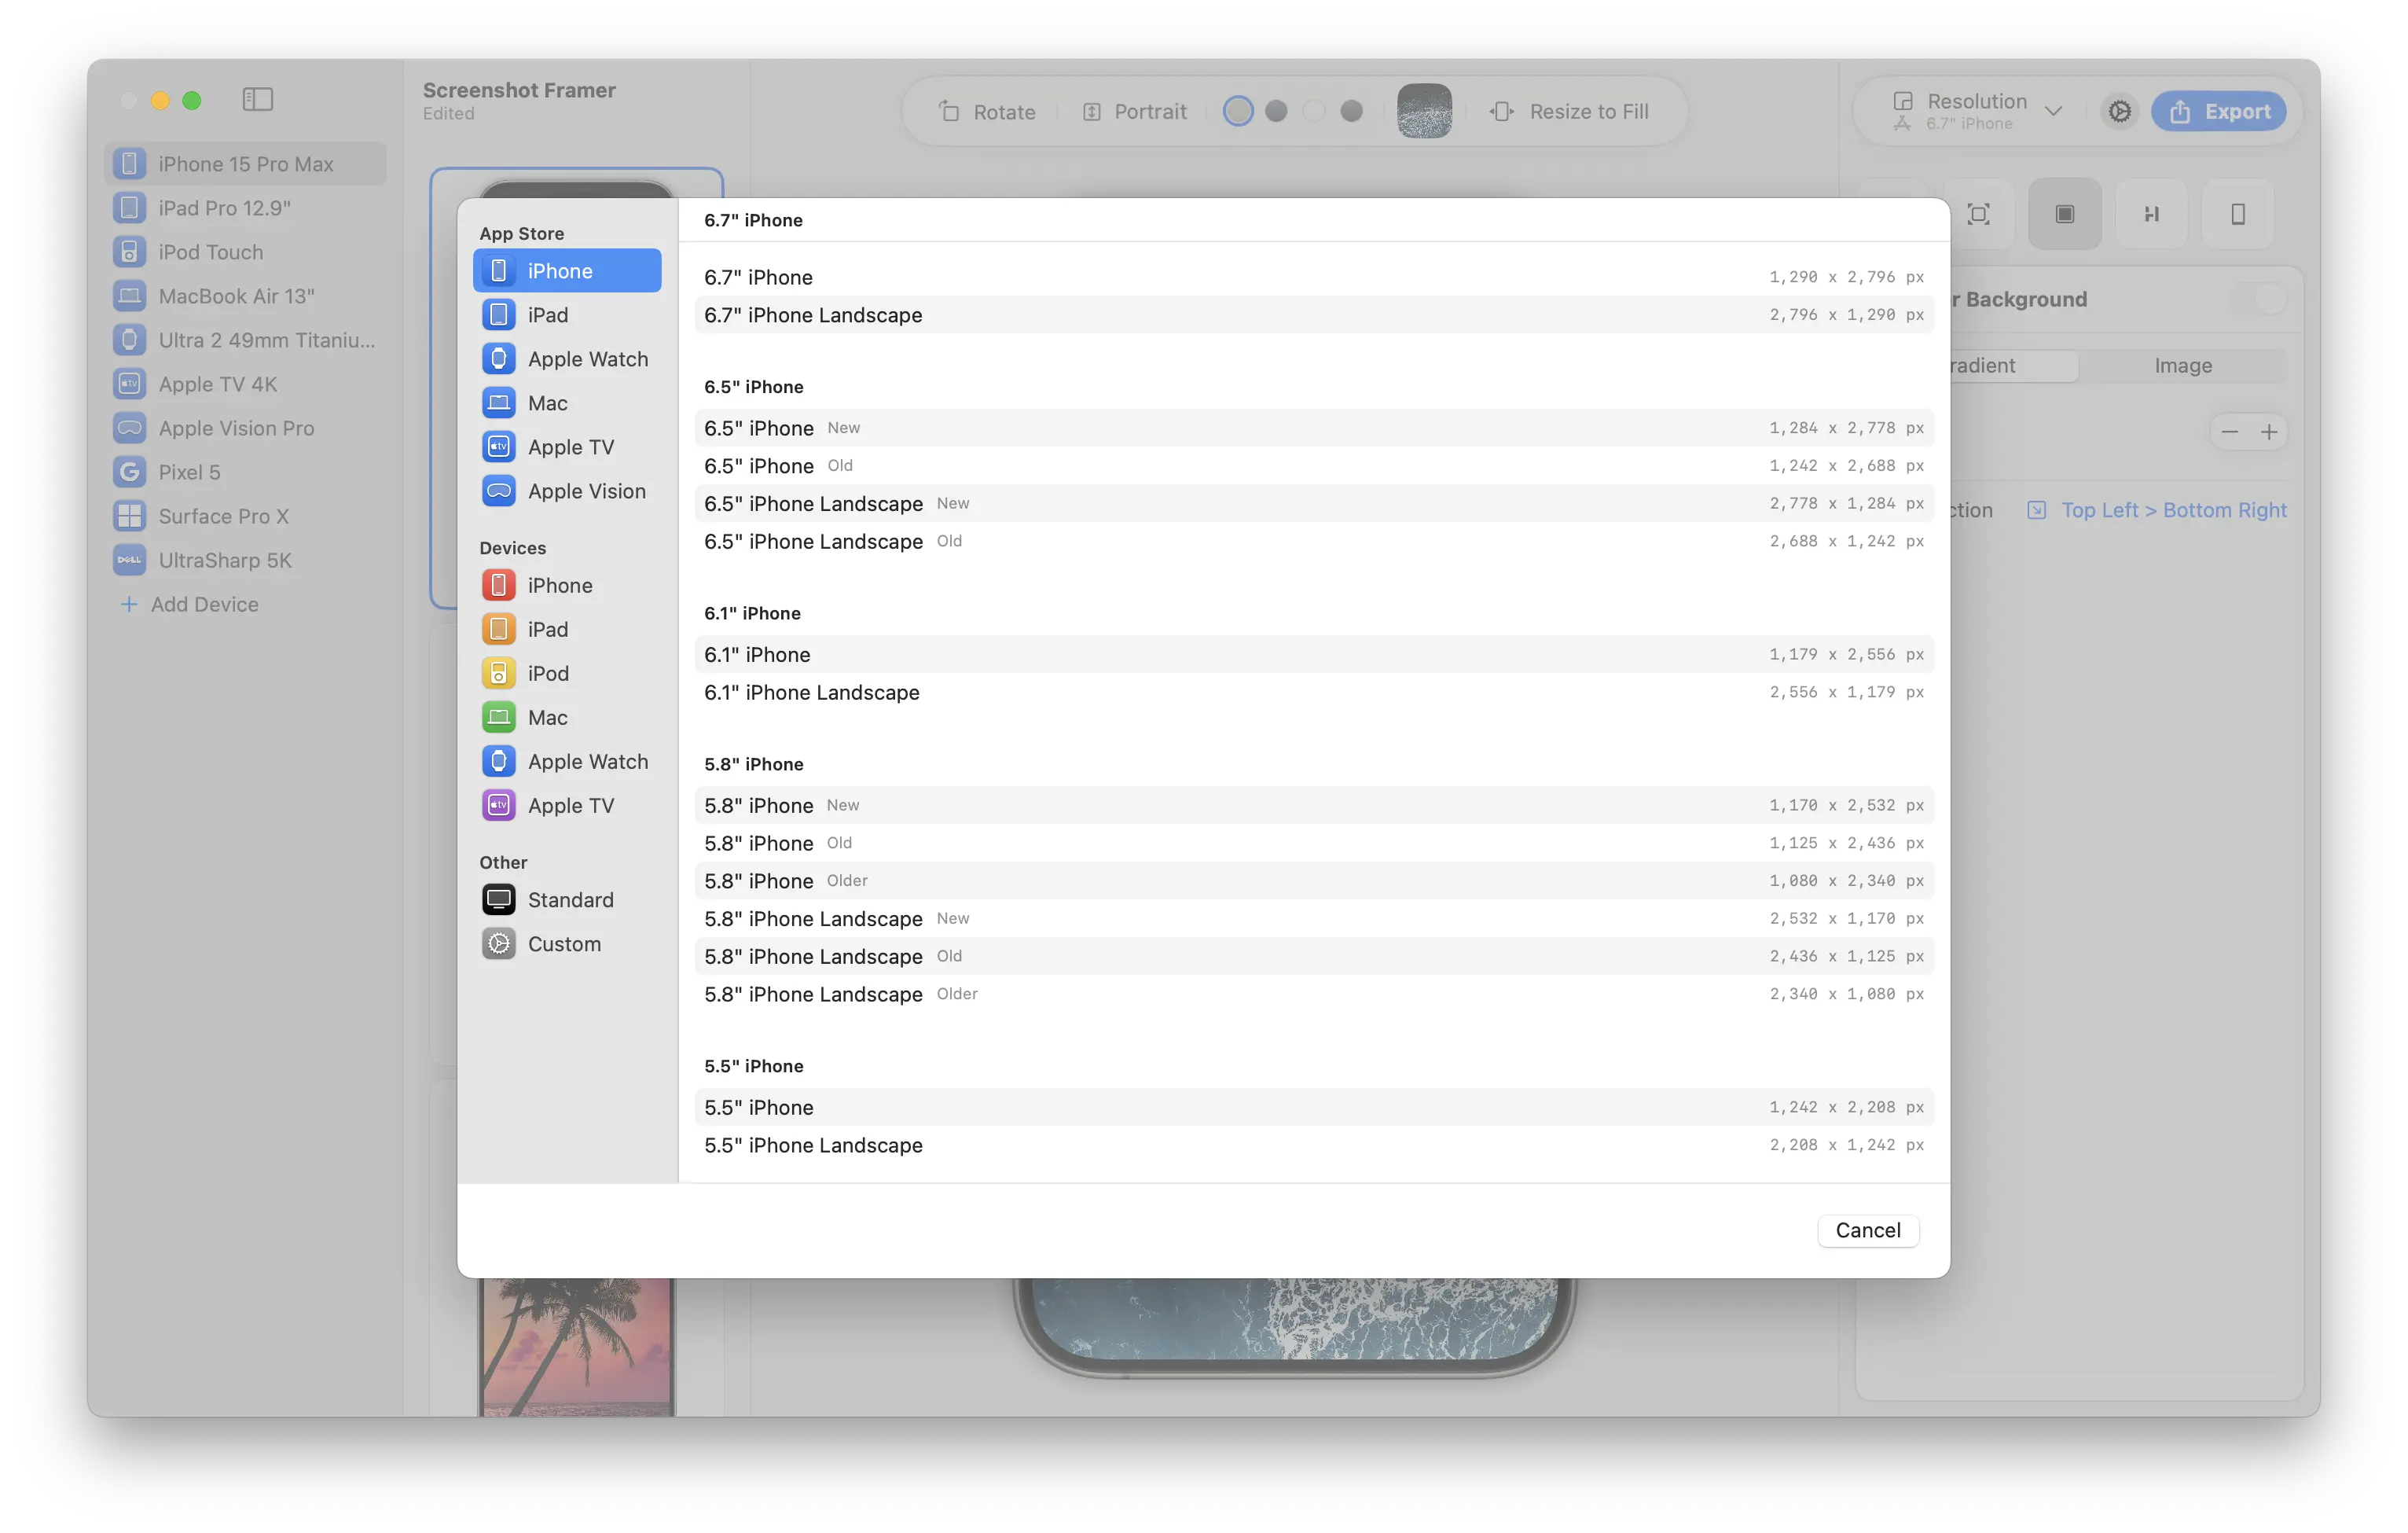Viewport: 2408px width, 1533px height.
Task: Toggle the sidebar panel icon
Action: [258, 100]
